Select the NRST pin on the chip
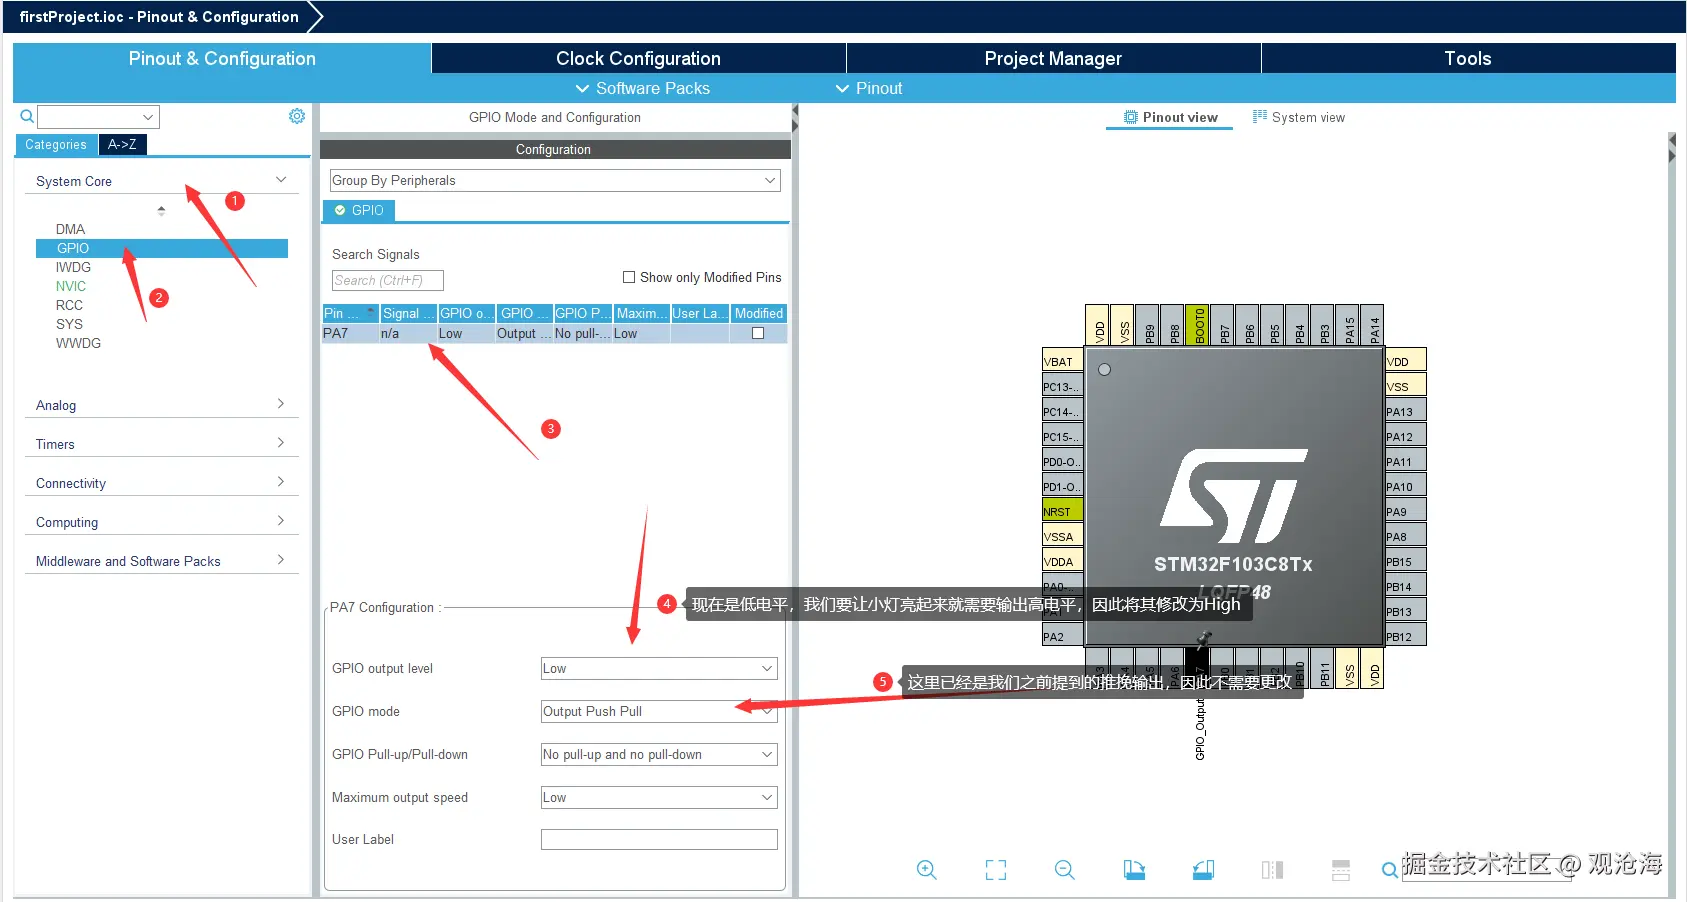 pos(1062,511)
